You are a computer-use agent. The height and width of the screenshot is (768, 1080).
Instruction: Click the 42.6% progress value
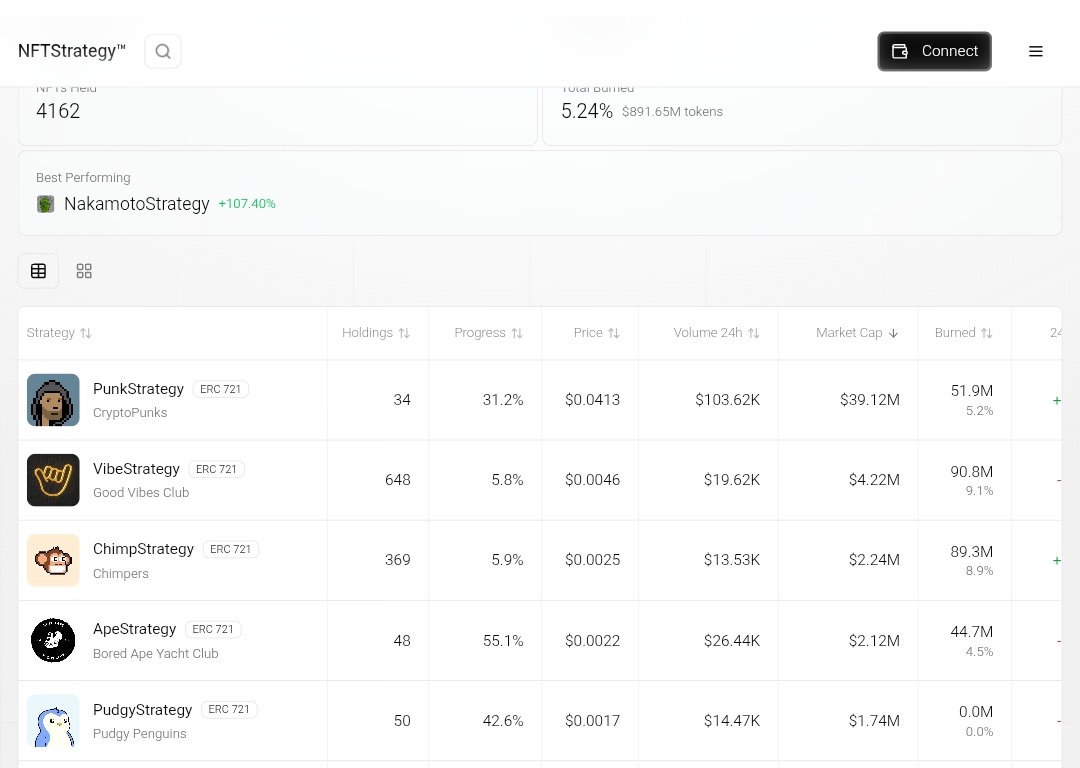(x=503, y=720)
